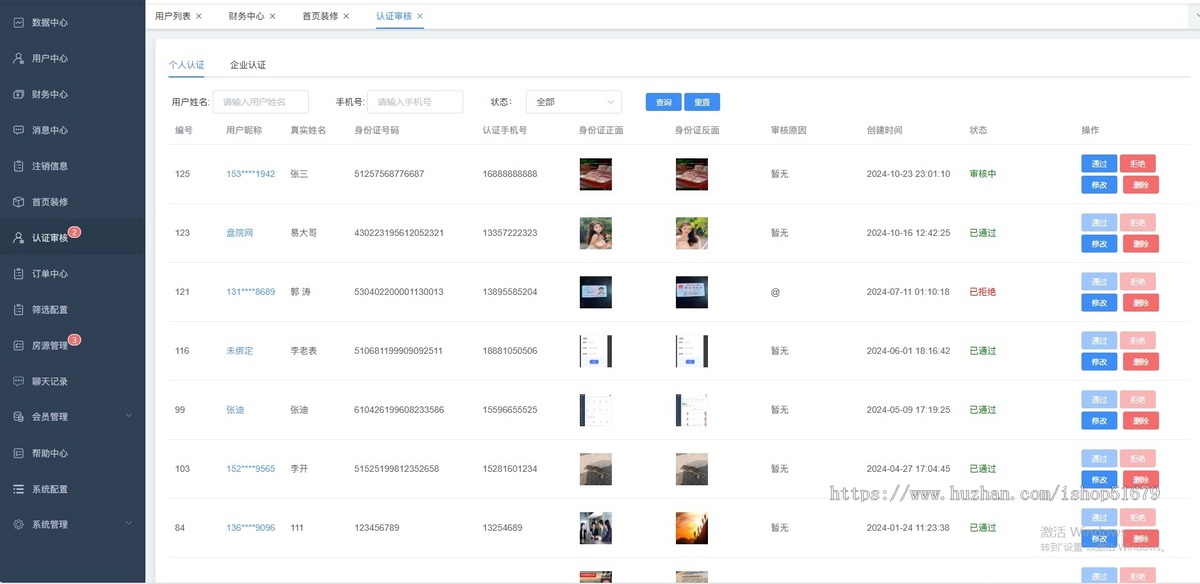Click the 注销信息 clipboard icon
1200x584 pixels.
tap(18, 166)
